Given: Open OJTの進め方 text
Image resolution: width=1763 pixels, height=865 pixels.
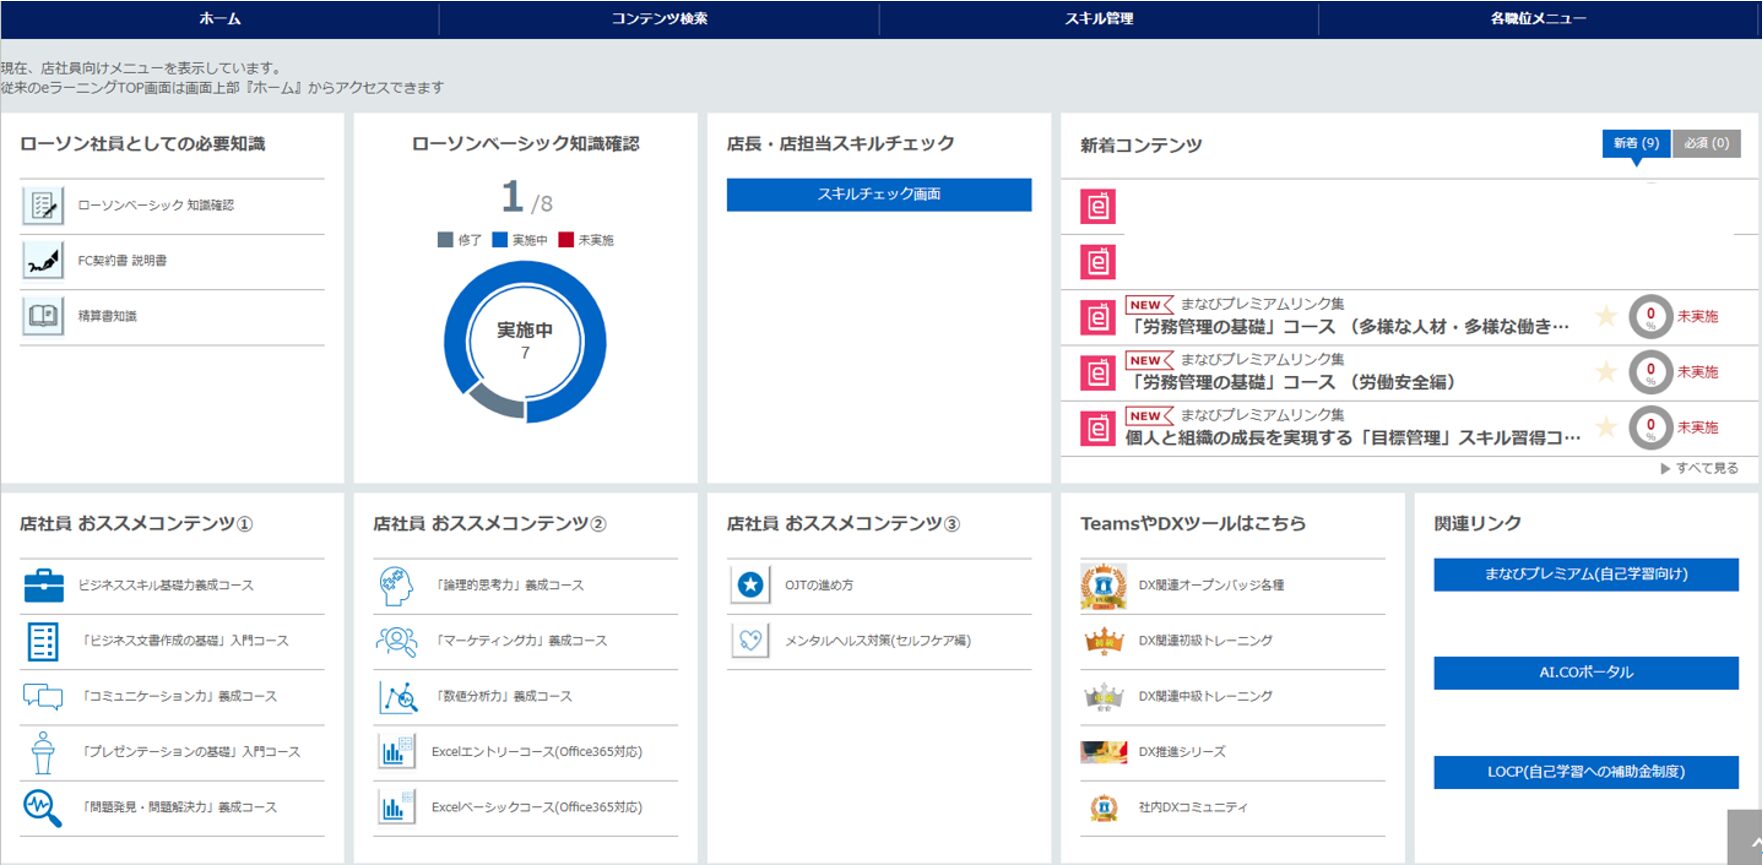Looking at the screenshot, I should pyautogui.click(x=819, y=585).
